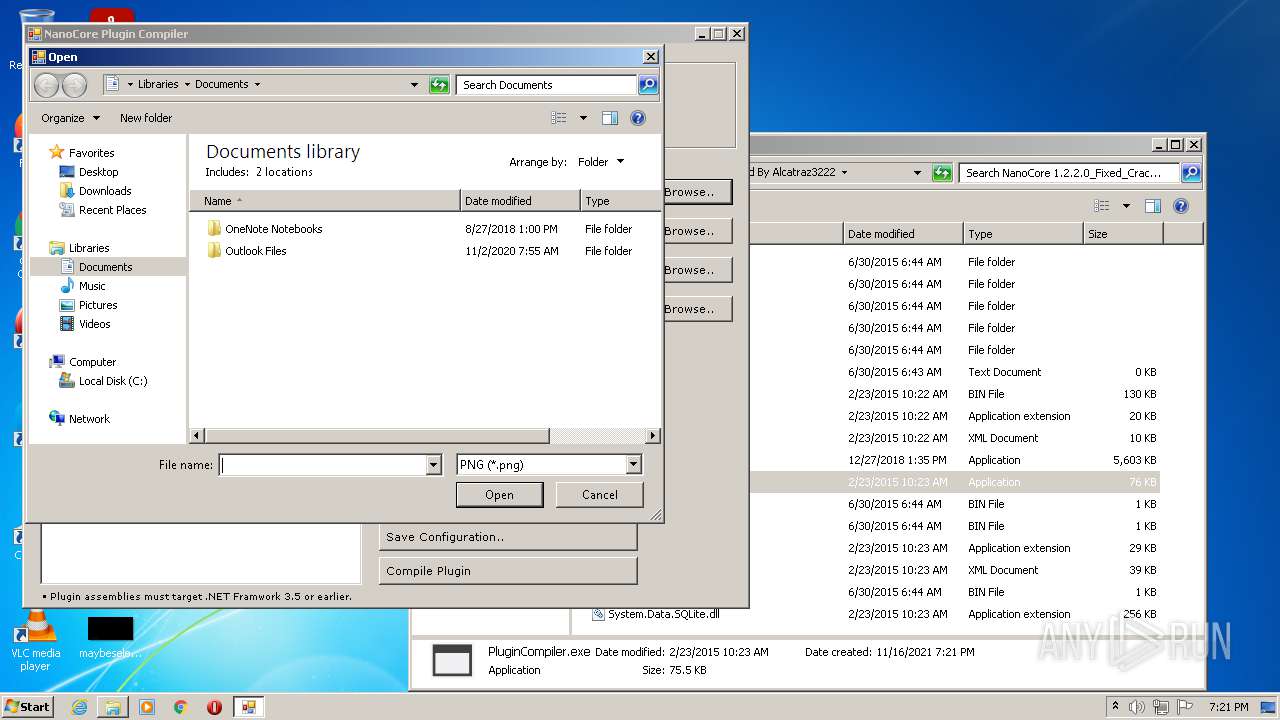Open the view options dropdown arrow
1280x720 pixels.
583,118
